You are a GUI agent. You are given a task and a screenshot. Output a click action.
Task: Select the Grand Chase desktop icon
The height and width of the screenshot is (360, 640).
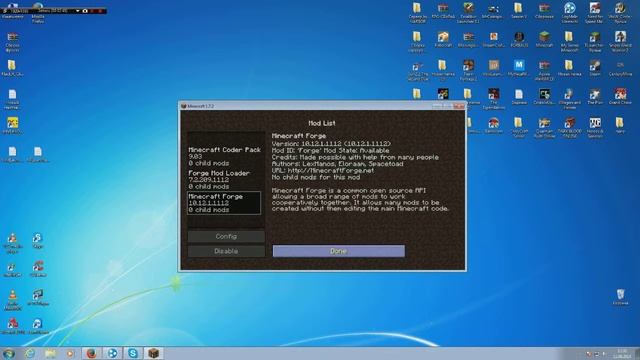(x=620, y=97)
